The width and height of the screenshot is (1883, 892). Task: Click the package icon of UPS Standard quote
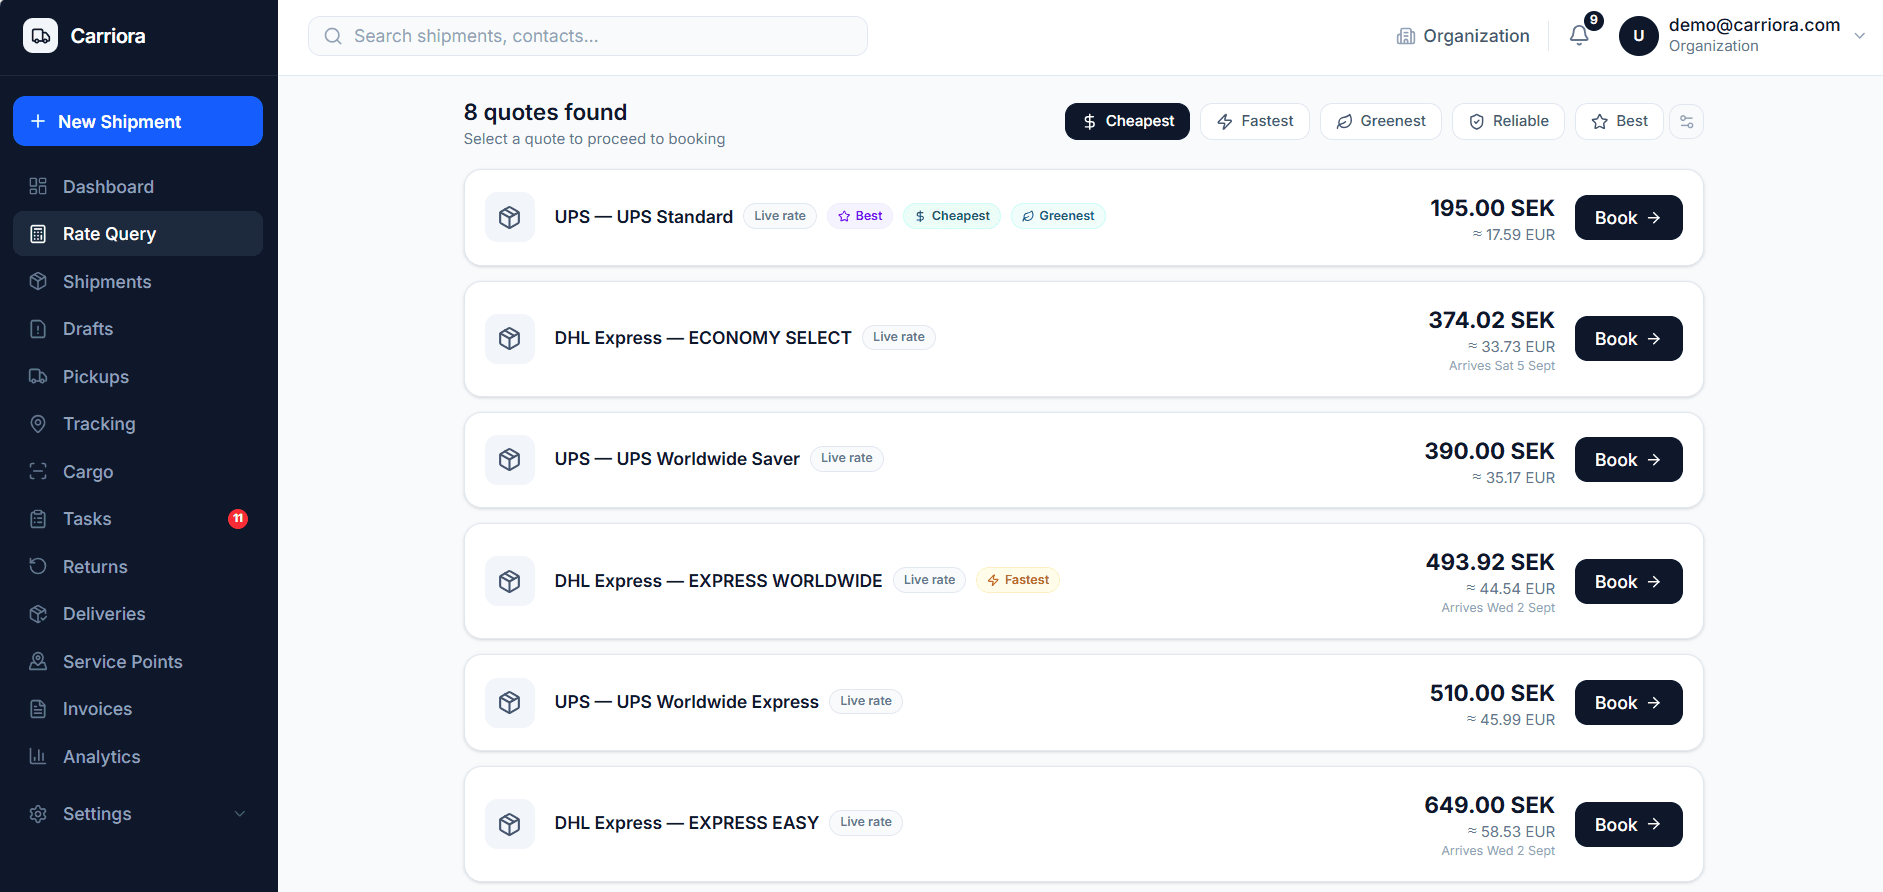click(510, 217)
